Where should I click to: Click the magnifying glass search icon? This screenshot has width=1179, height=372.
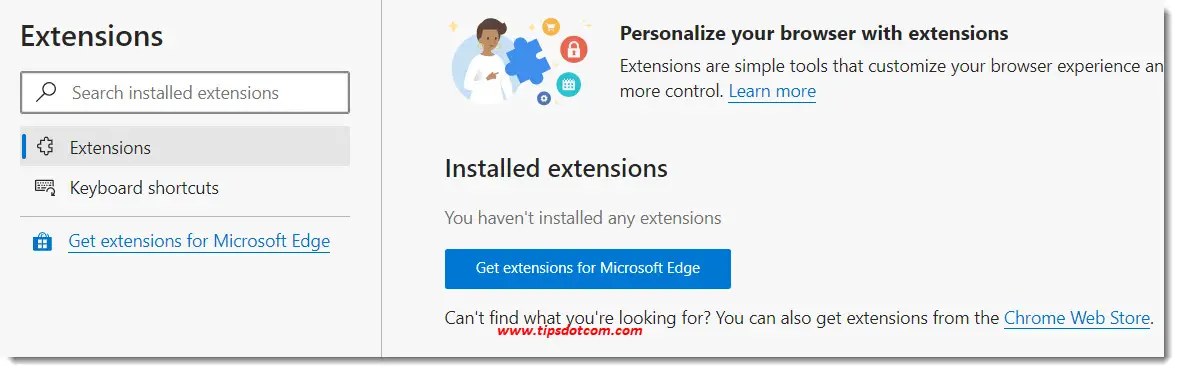click(47, 92)
